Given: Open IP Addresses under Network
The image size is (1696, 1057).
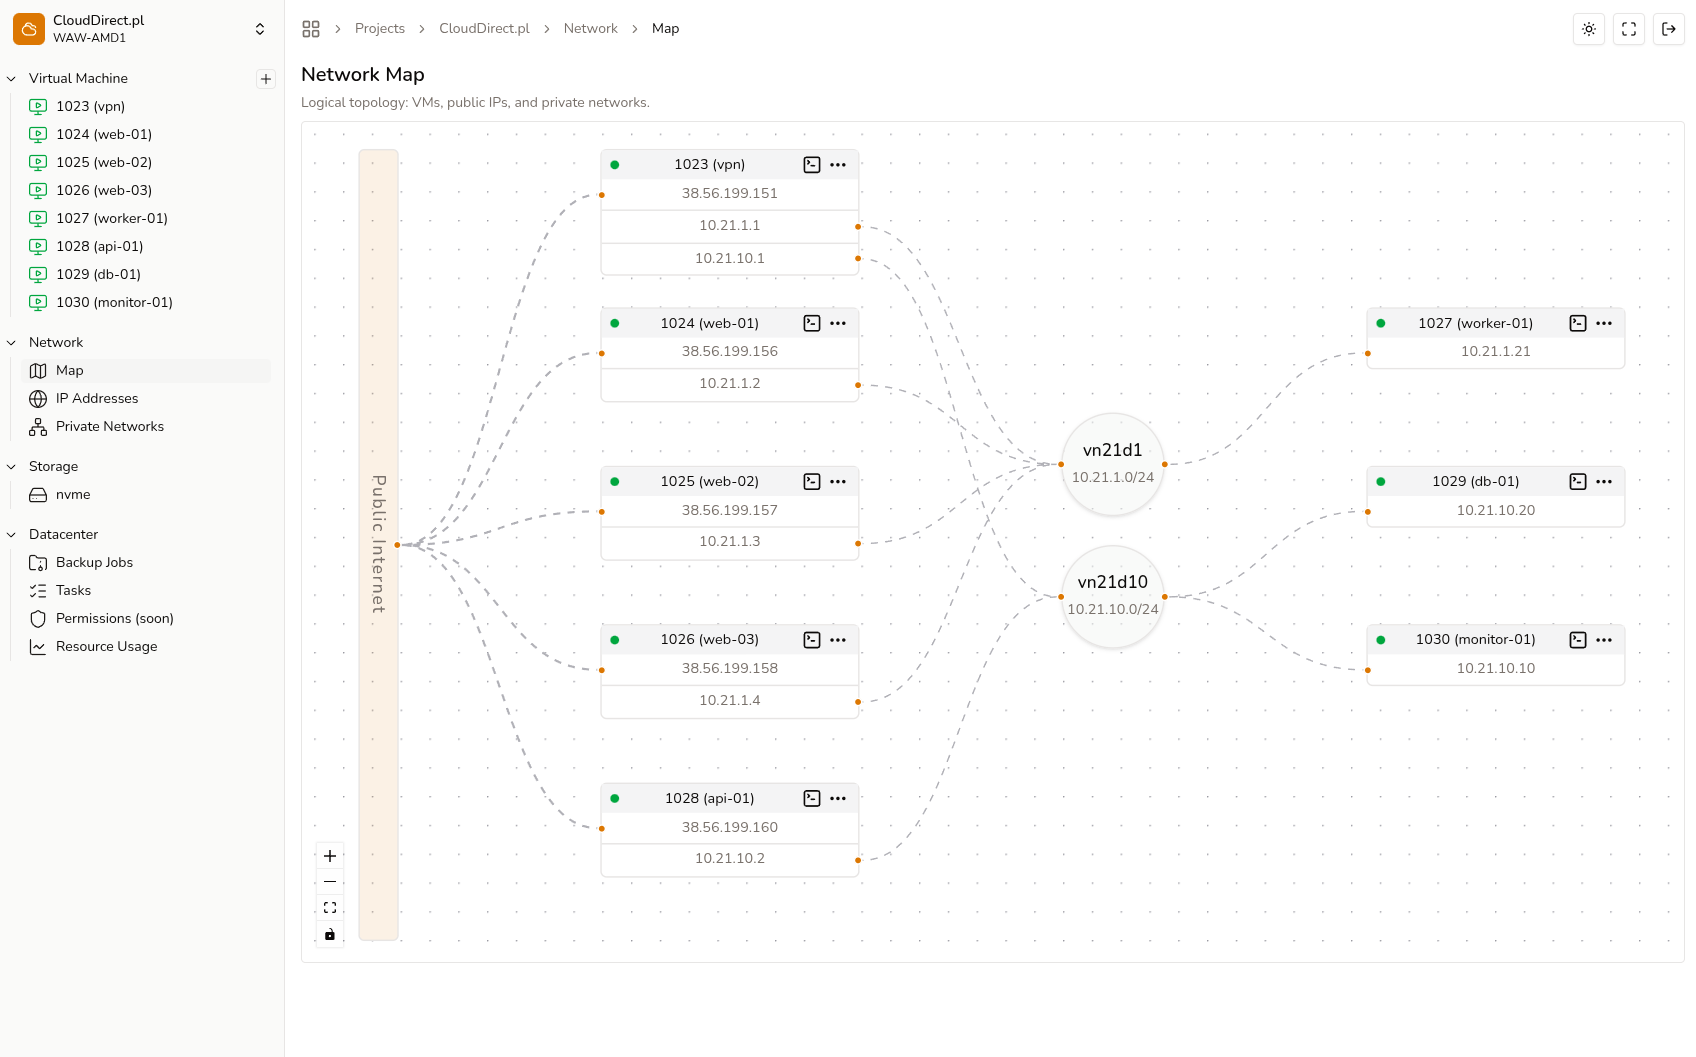Looking at the screenshot, I should click(97, 398).
